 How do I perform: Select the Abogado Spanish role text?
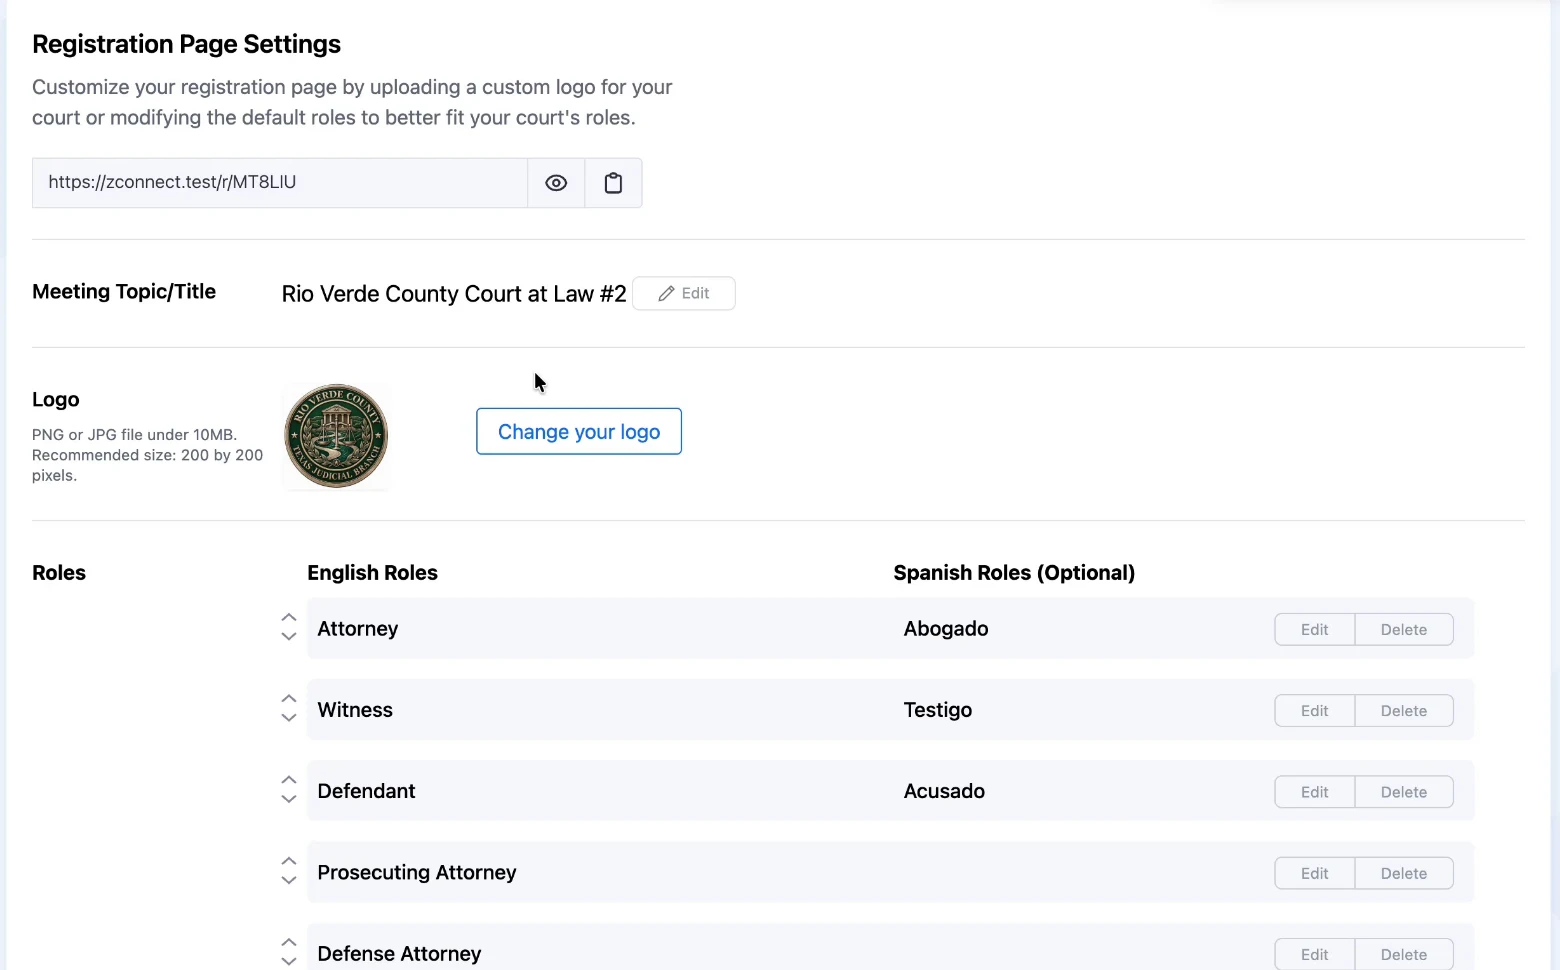coord(946,629)
